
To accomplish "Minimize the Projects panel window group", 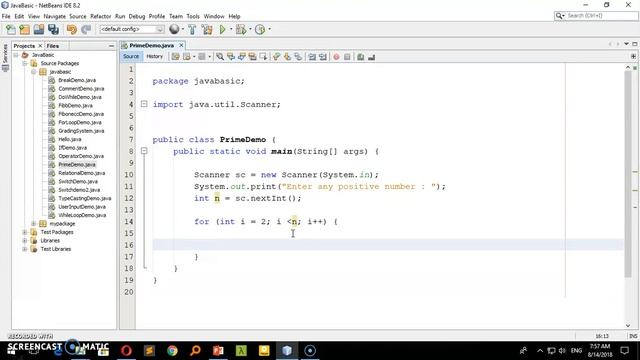I will 111,46.
